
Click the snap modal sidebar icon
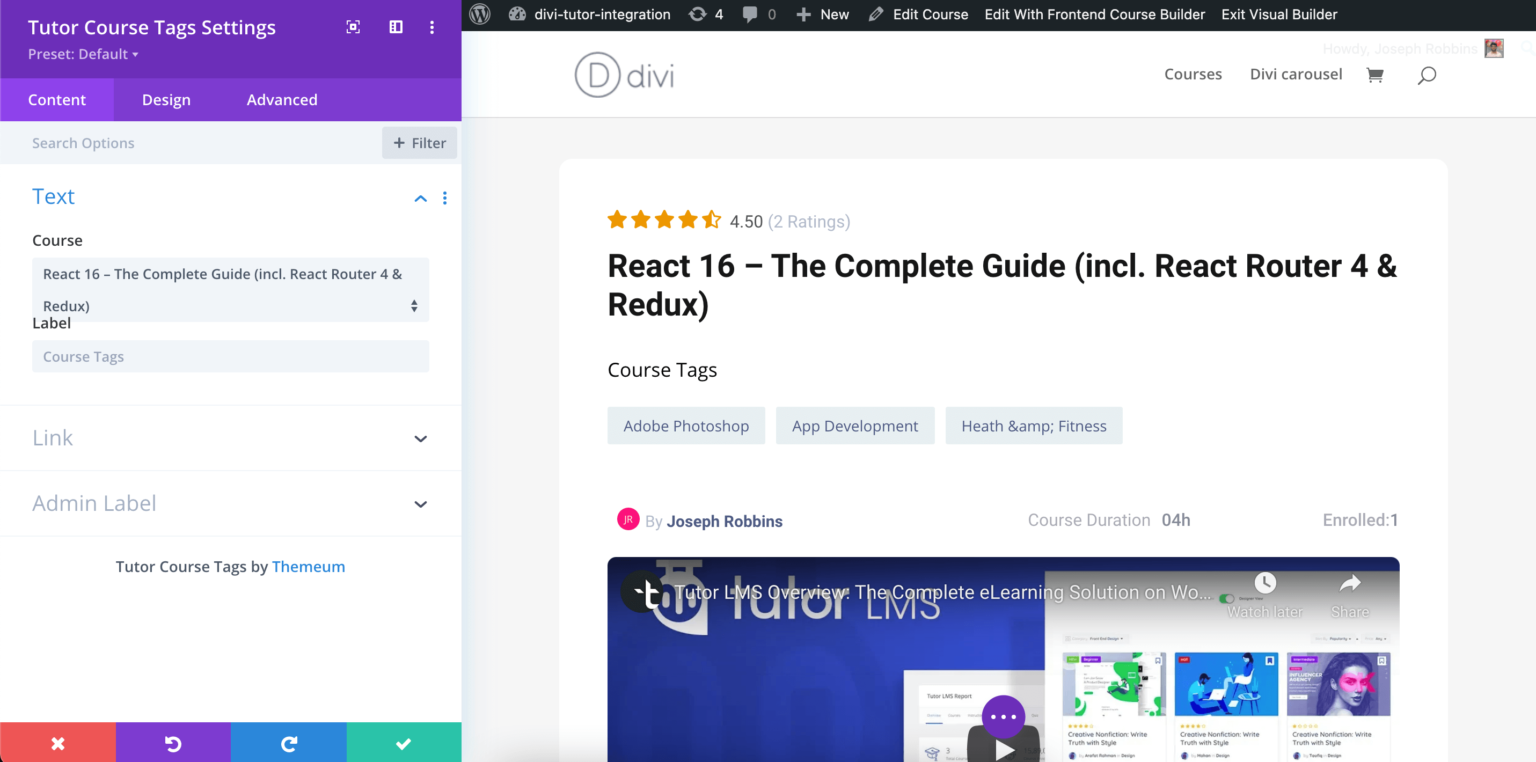click(x=396, y=27)
